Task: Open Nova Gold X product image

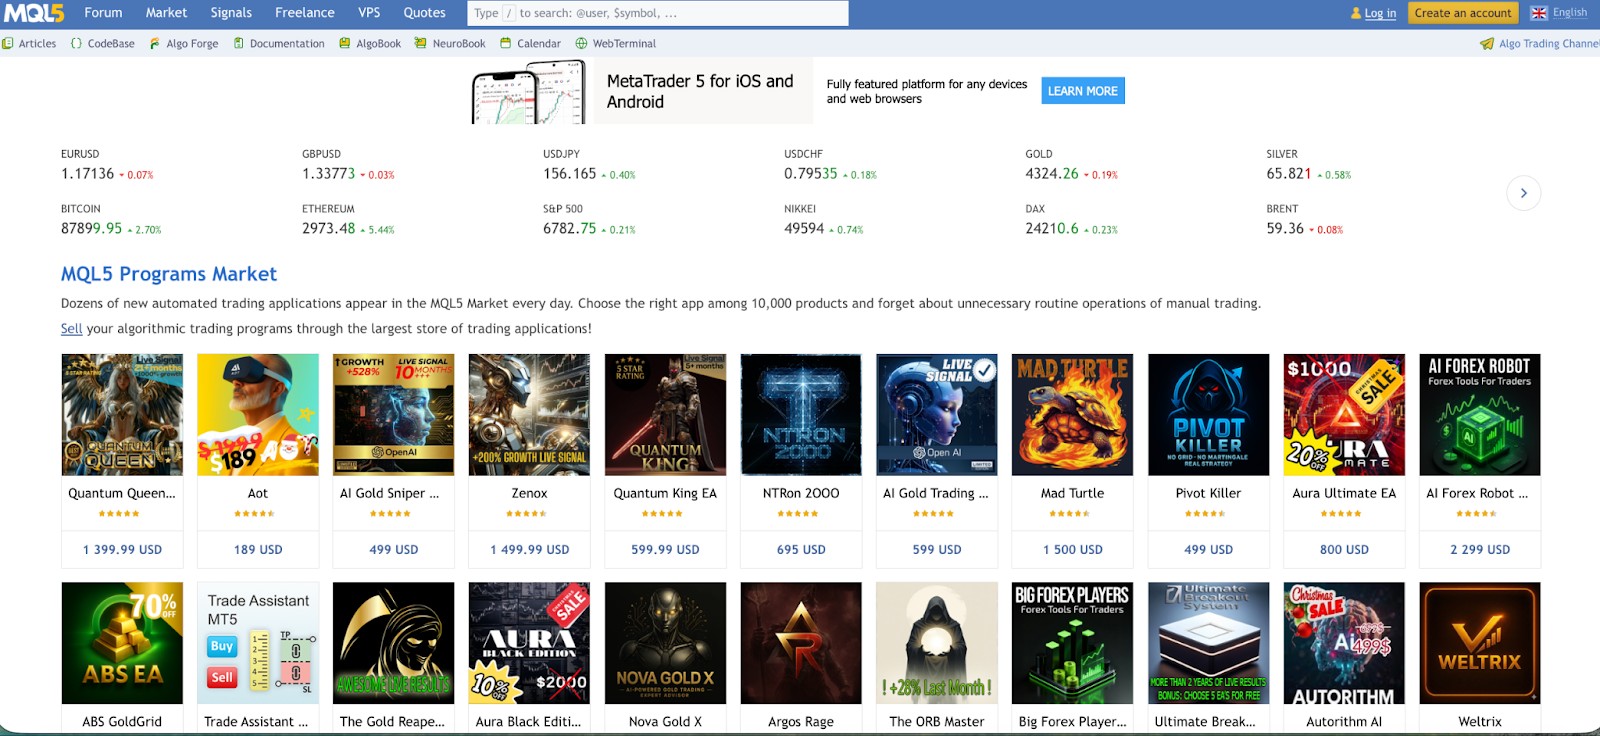Action: [665, 643]
